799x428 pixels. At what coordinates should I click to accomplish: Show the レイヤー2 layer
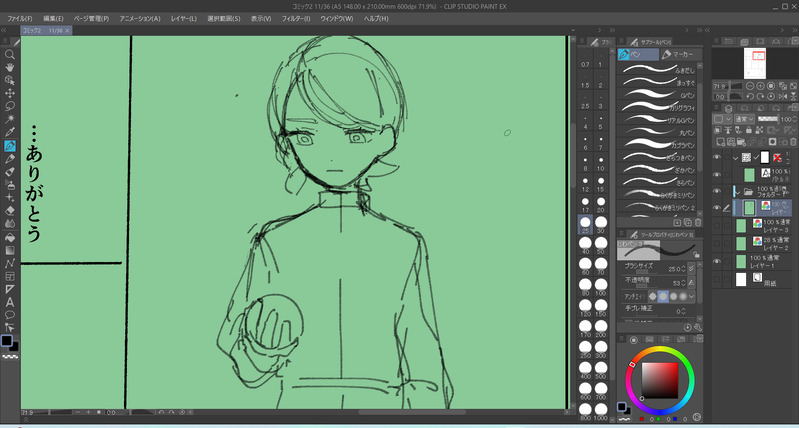[717, 243]
